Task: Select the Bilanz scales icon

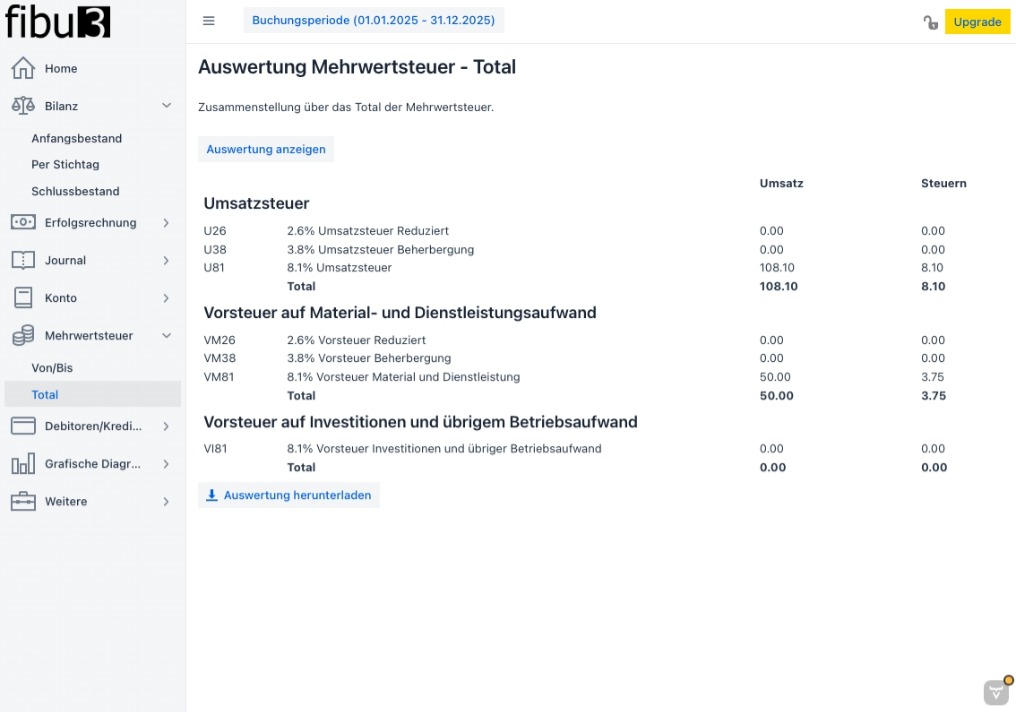Action: pos(22,105)
